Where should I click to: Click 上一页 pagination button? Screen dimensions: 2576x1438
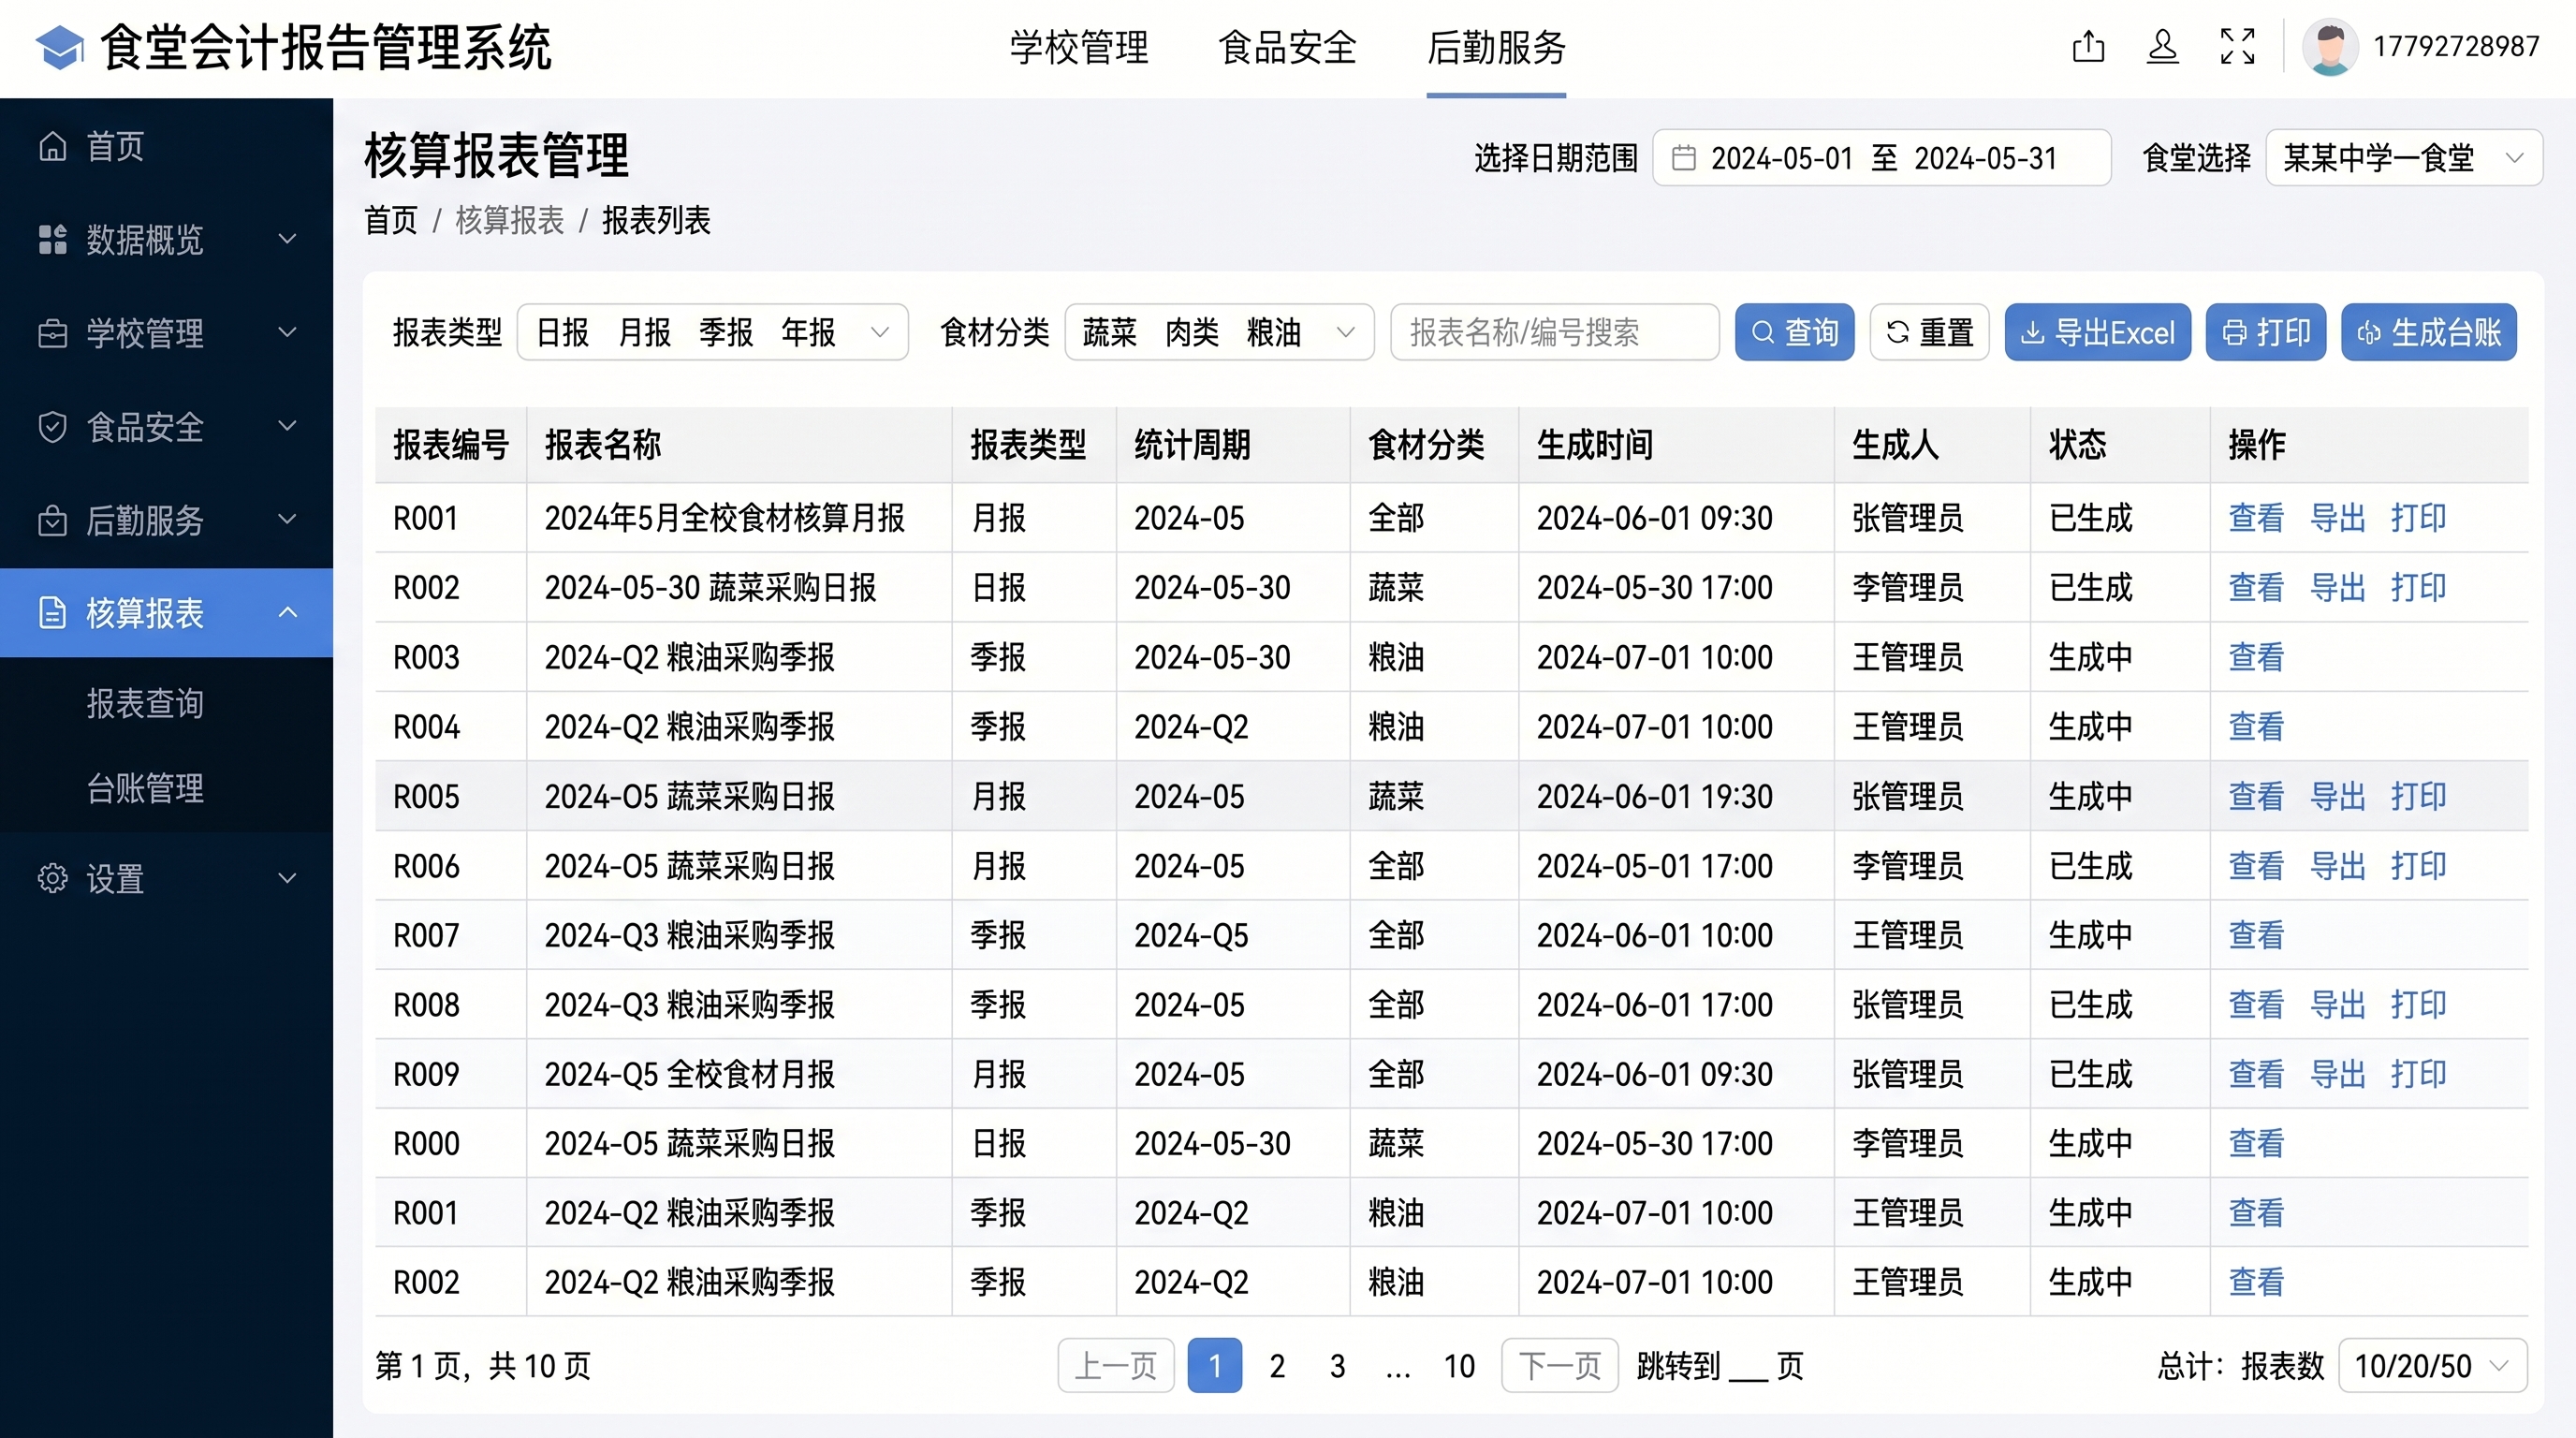[1115, 1366]
